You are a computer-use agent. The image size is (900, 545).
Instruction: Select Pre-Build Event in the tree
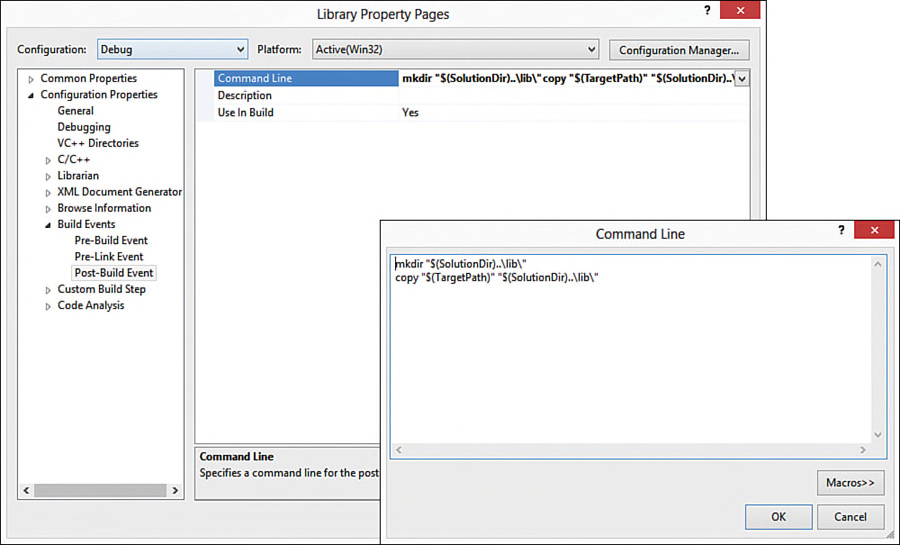coord(111,240)
